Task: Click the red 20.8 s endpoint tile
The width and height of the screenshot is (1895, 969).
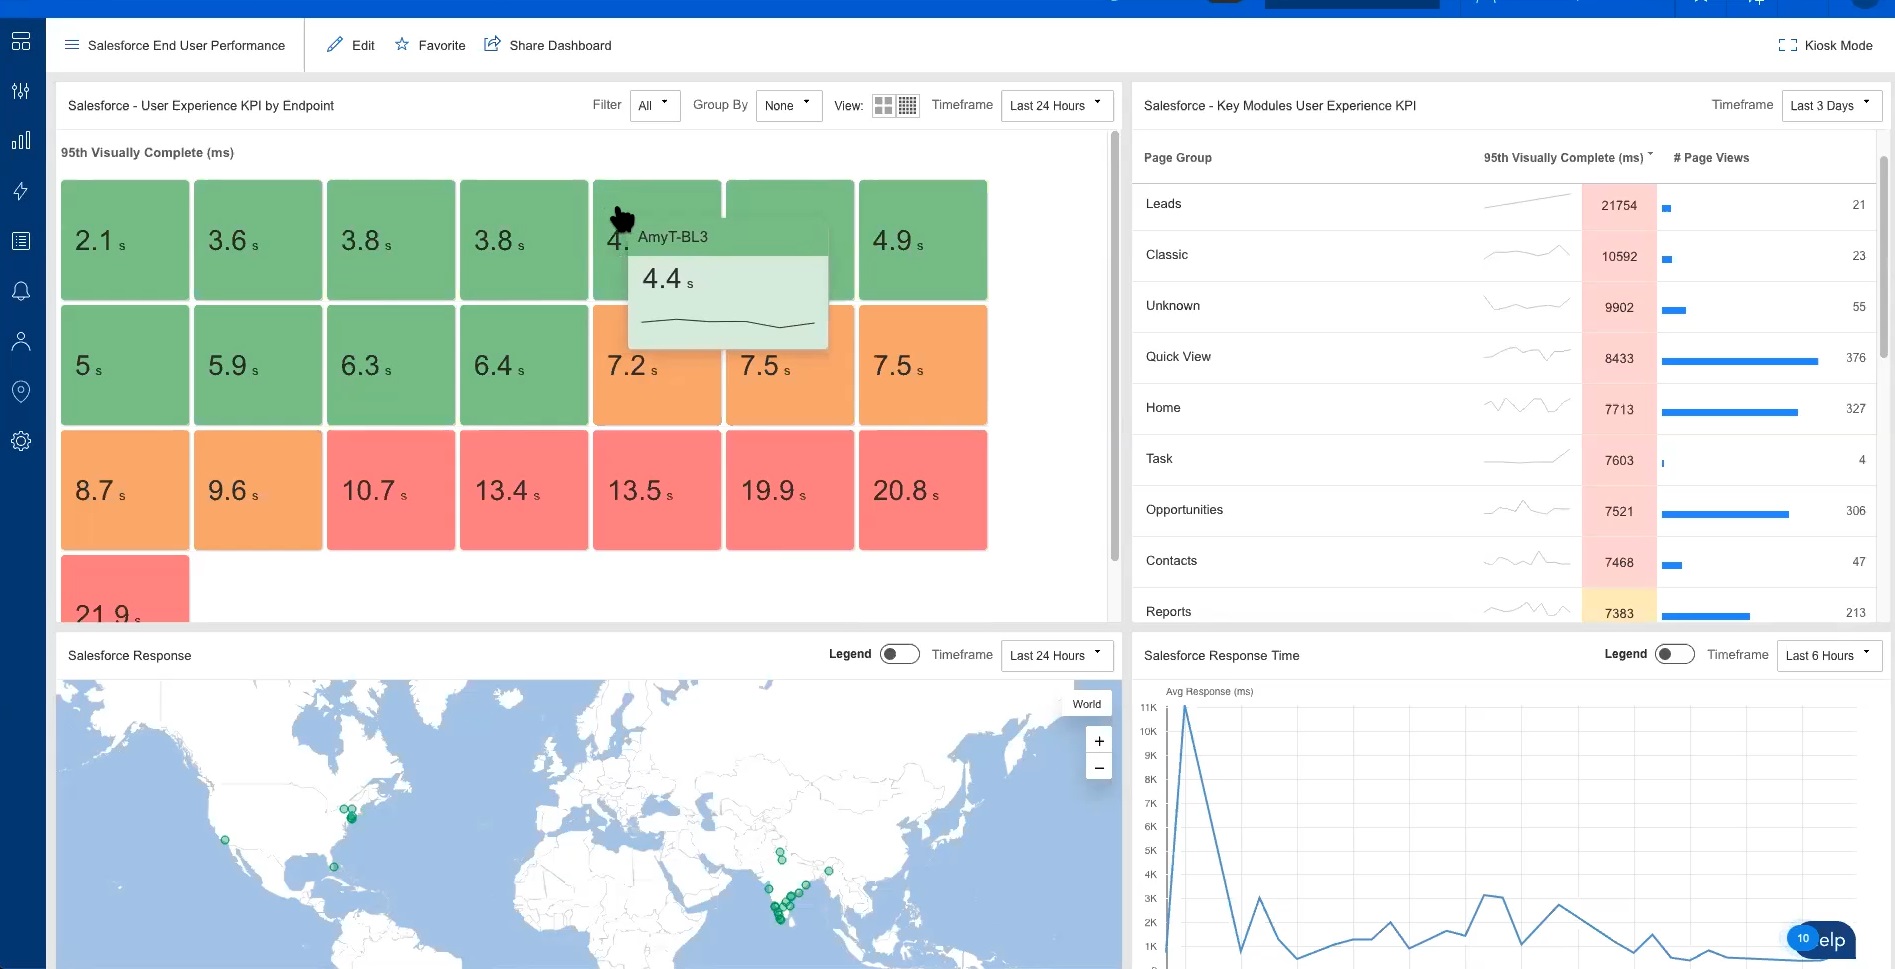Action: [923, 490]
